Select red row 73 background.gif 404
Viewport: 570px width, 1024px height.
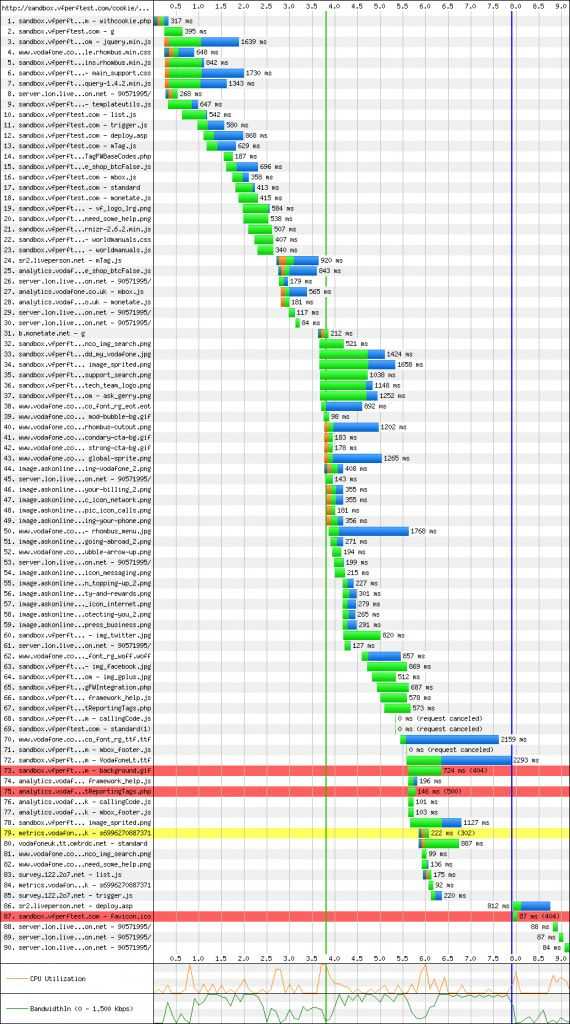[x=285, y=771]
